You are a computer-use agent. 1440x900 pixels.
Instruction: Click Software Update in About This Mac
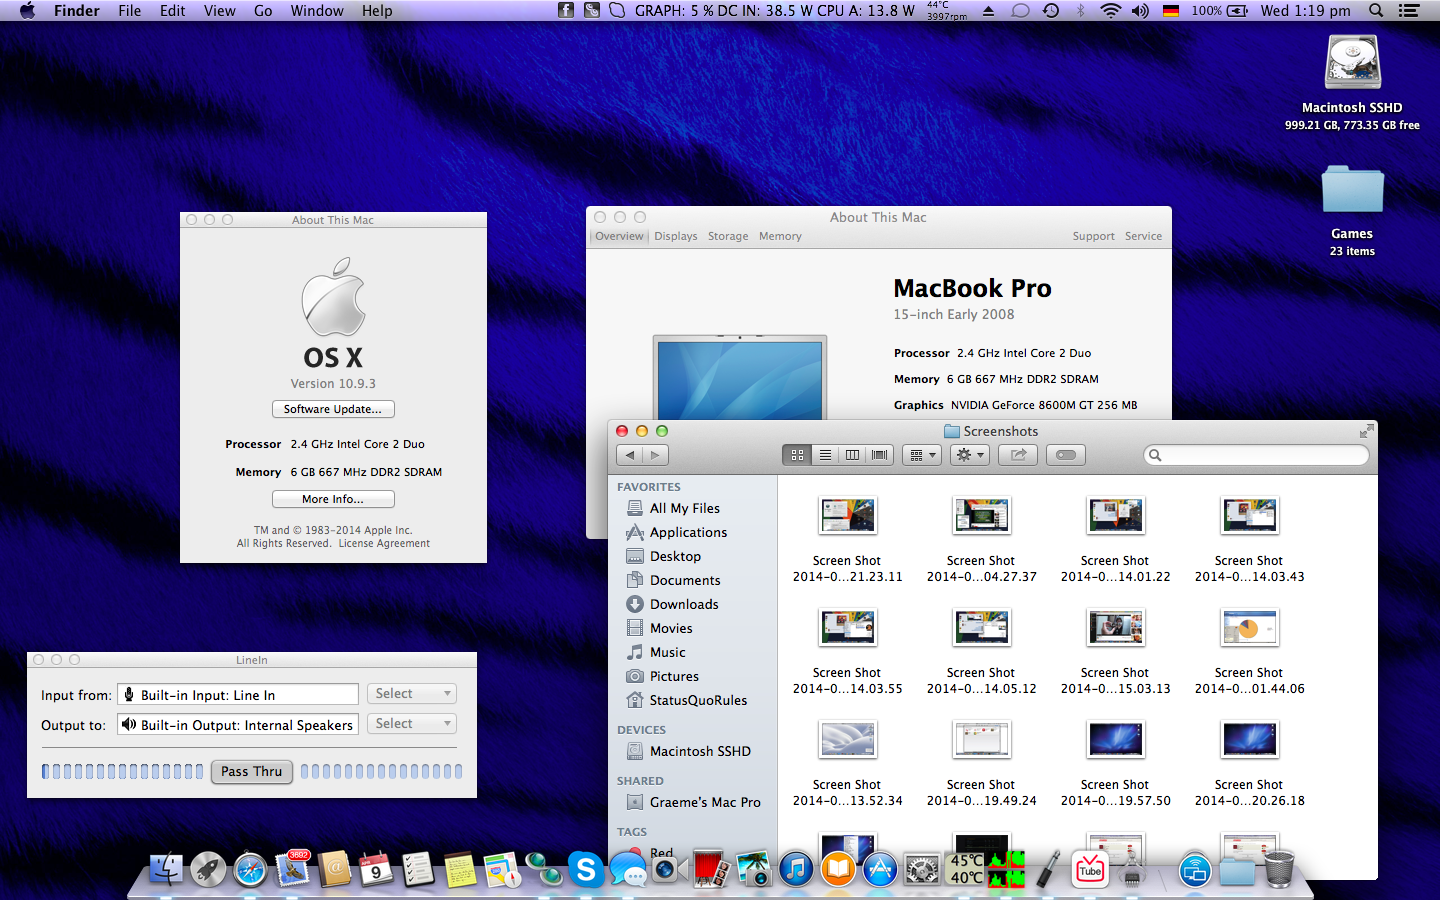333,409
